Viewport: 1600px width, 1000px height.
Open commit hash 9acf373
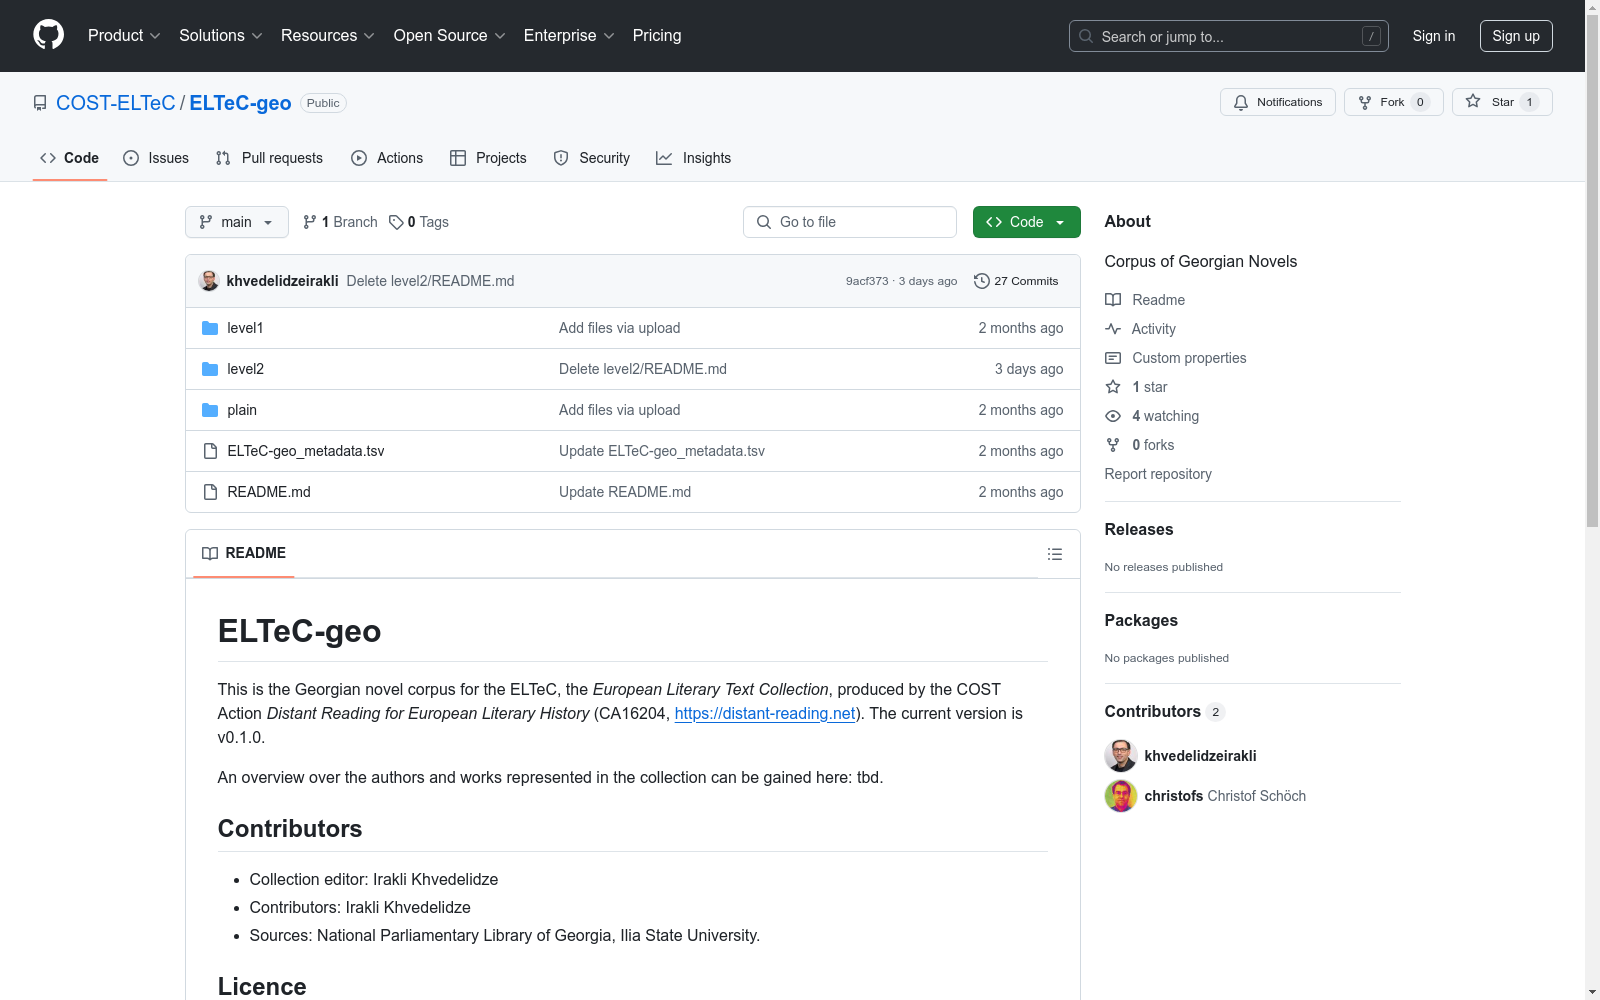[867, 281]
